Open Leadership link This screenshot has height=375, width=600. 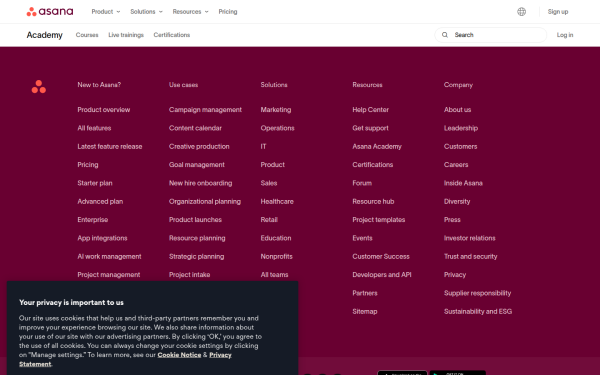[461, 128]
